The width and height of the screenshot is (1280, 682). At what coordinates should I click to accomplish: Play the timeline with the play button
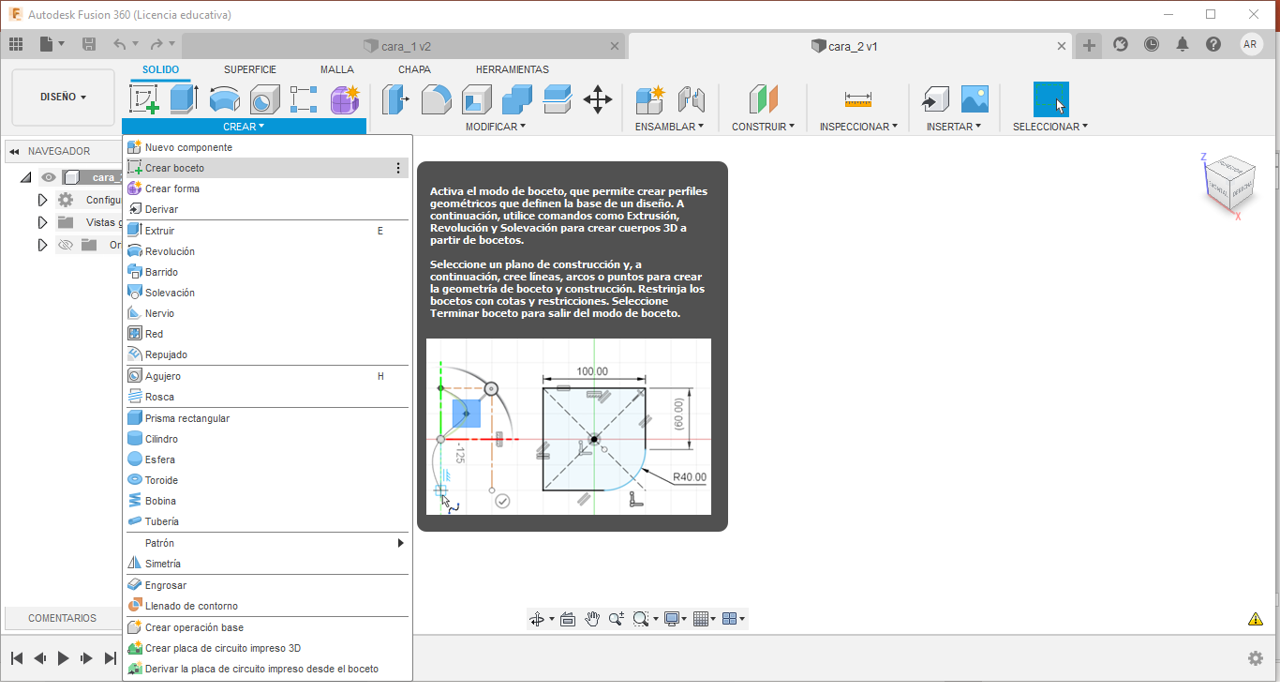63,658
